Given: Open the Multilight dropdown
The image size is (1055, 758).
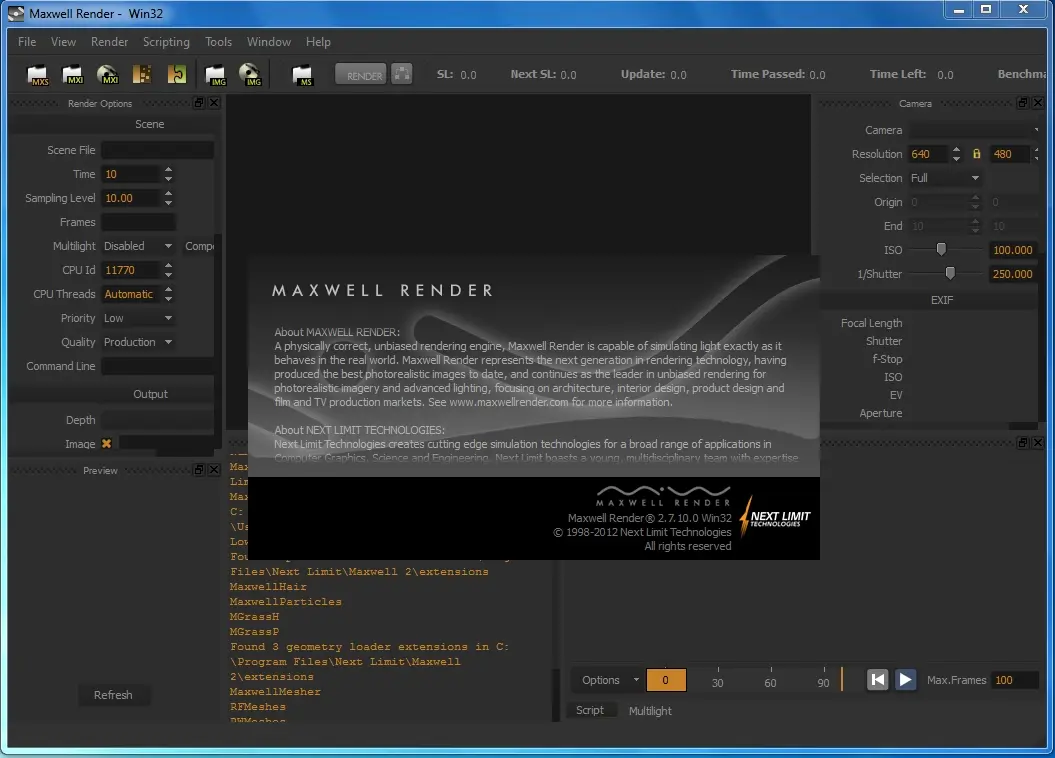Looking at the screenshot, I should [x=138, y=246].
